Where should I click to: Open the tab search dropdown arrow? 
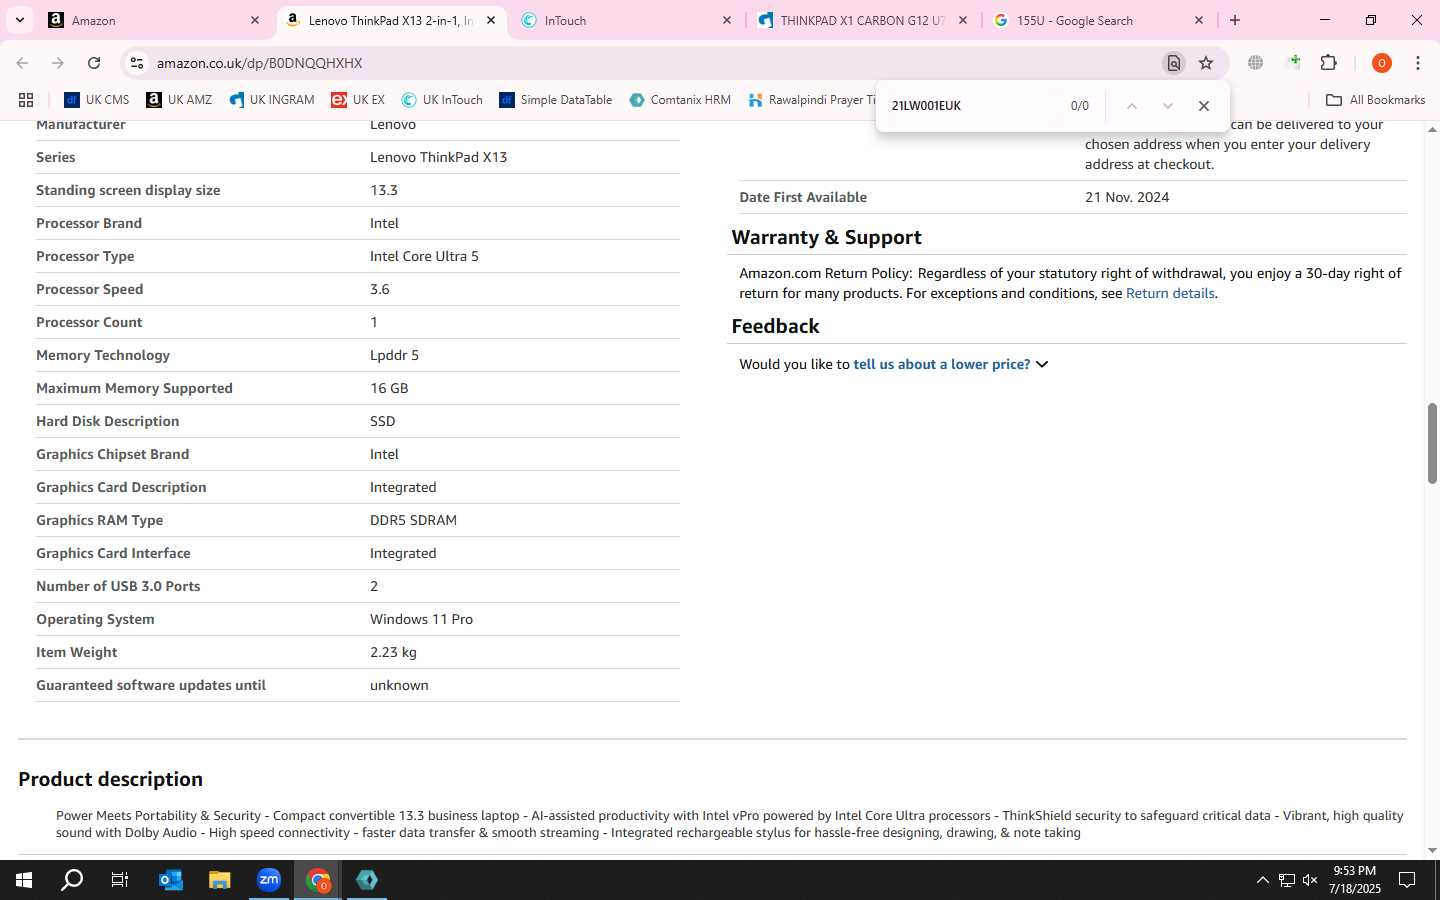click(19, 20)
